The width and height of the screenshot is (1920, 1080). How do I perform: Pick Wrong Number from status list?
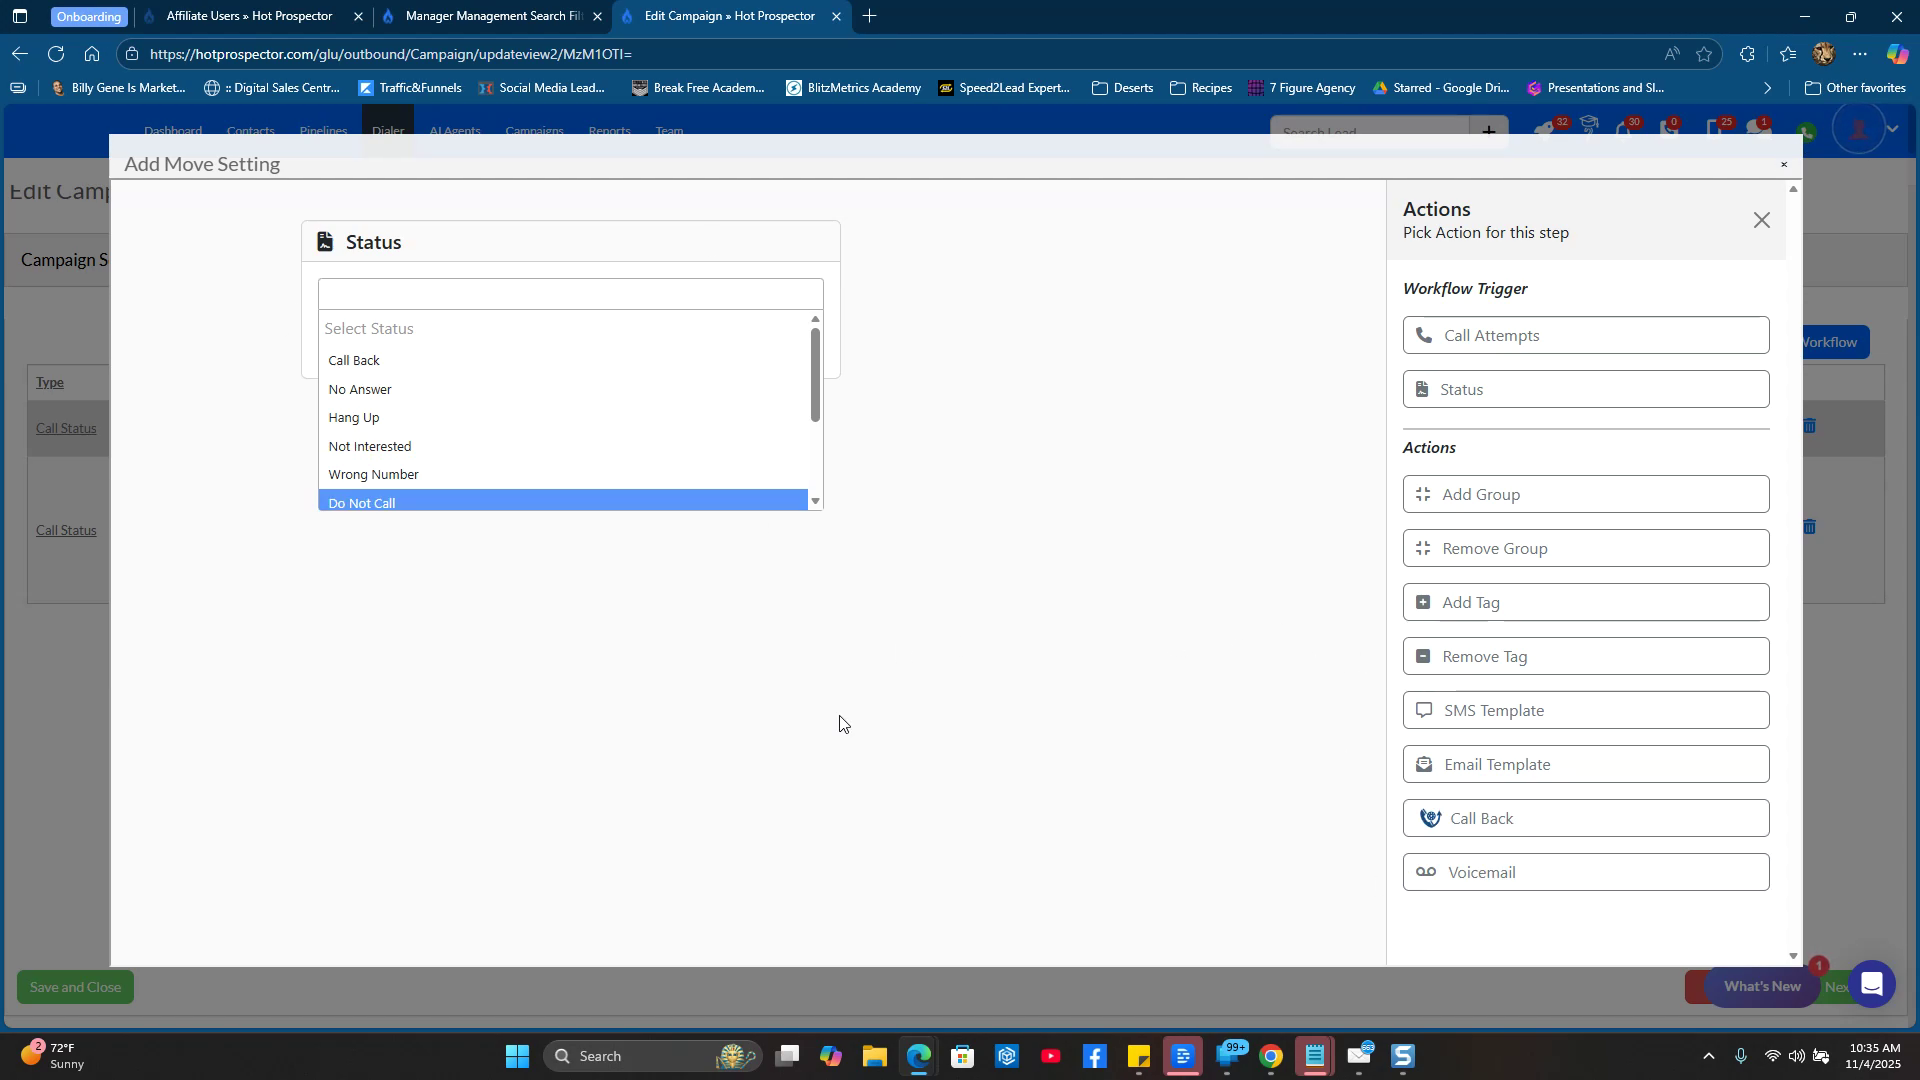(x=373, y=475)
